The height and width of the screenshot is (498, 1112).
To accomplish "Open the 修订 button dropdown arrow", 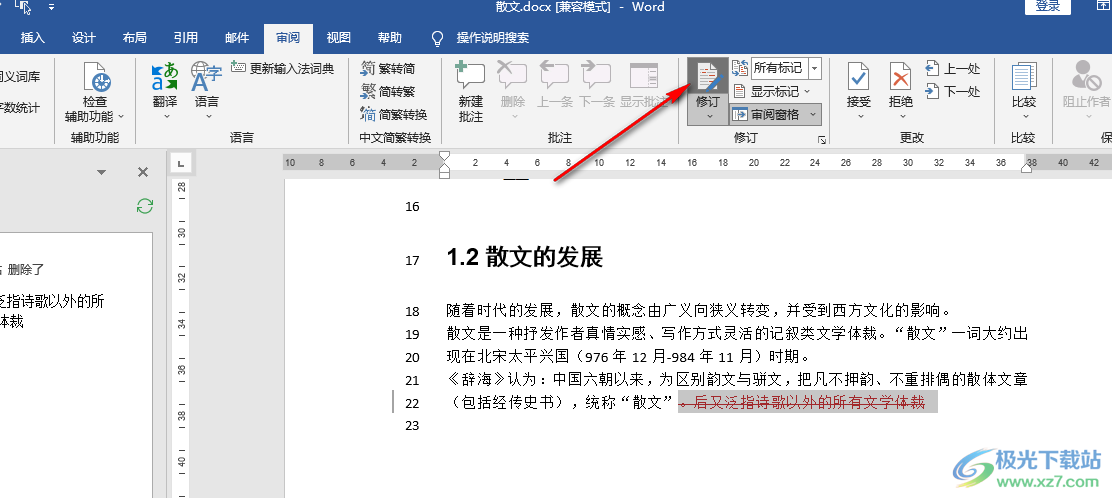I will (707, 116).
